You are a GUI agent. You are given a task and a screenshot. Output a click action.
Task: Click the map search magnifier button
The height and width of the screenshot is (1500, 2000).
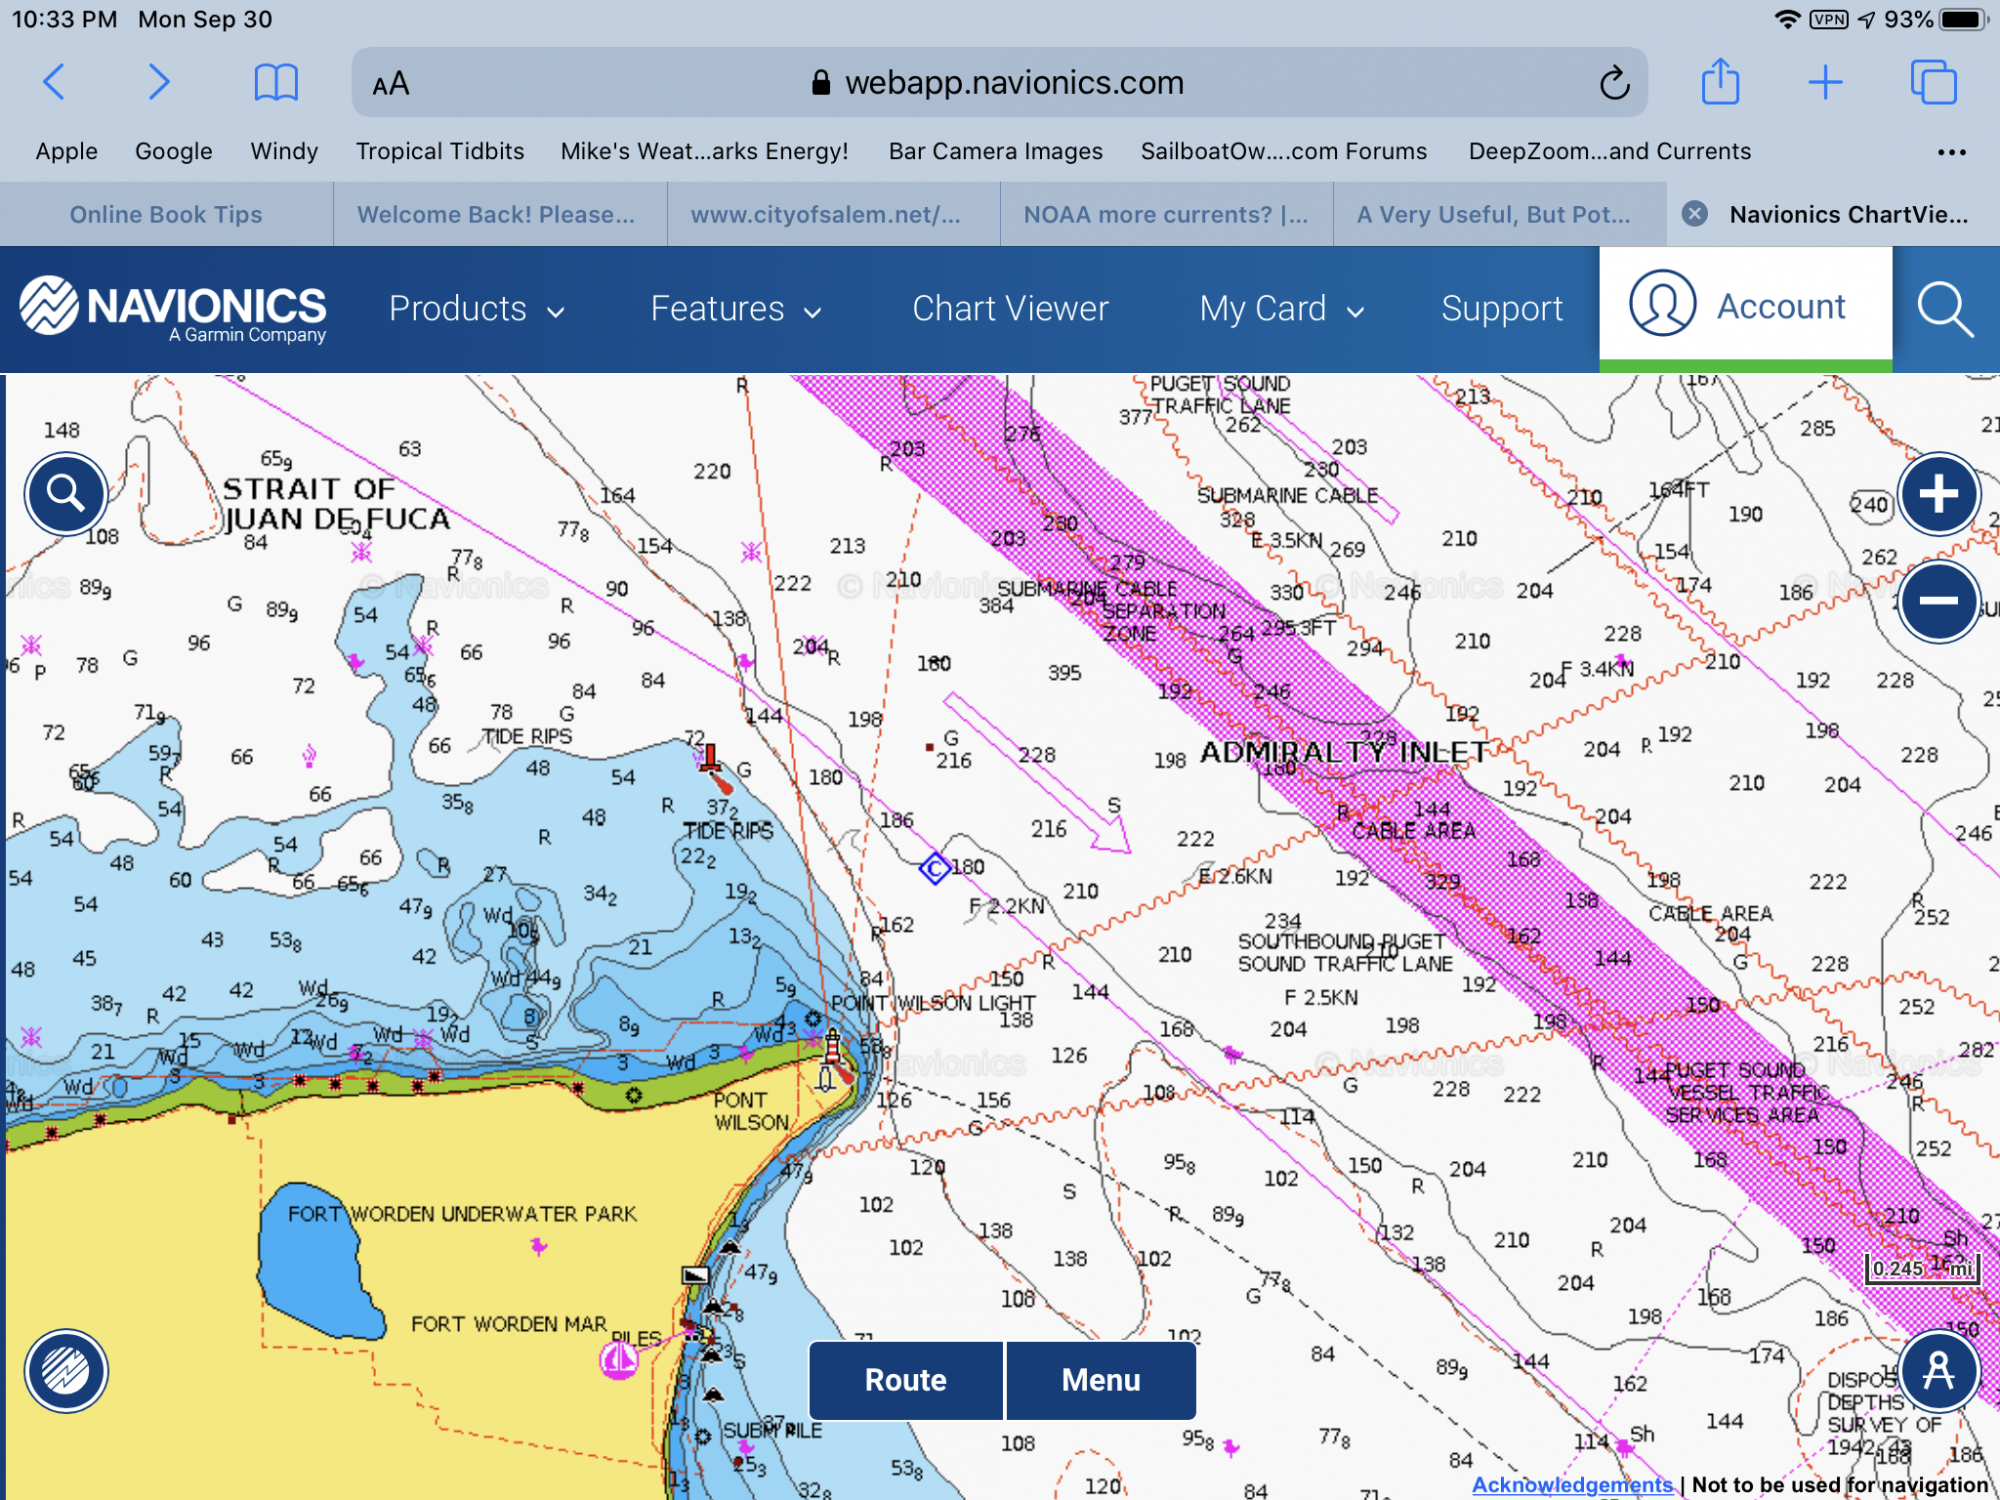(x=66, y=493)
